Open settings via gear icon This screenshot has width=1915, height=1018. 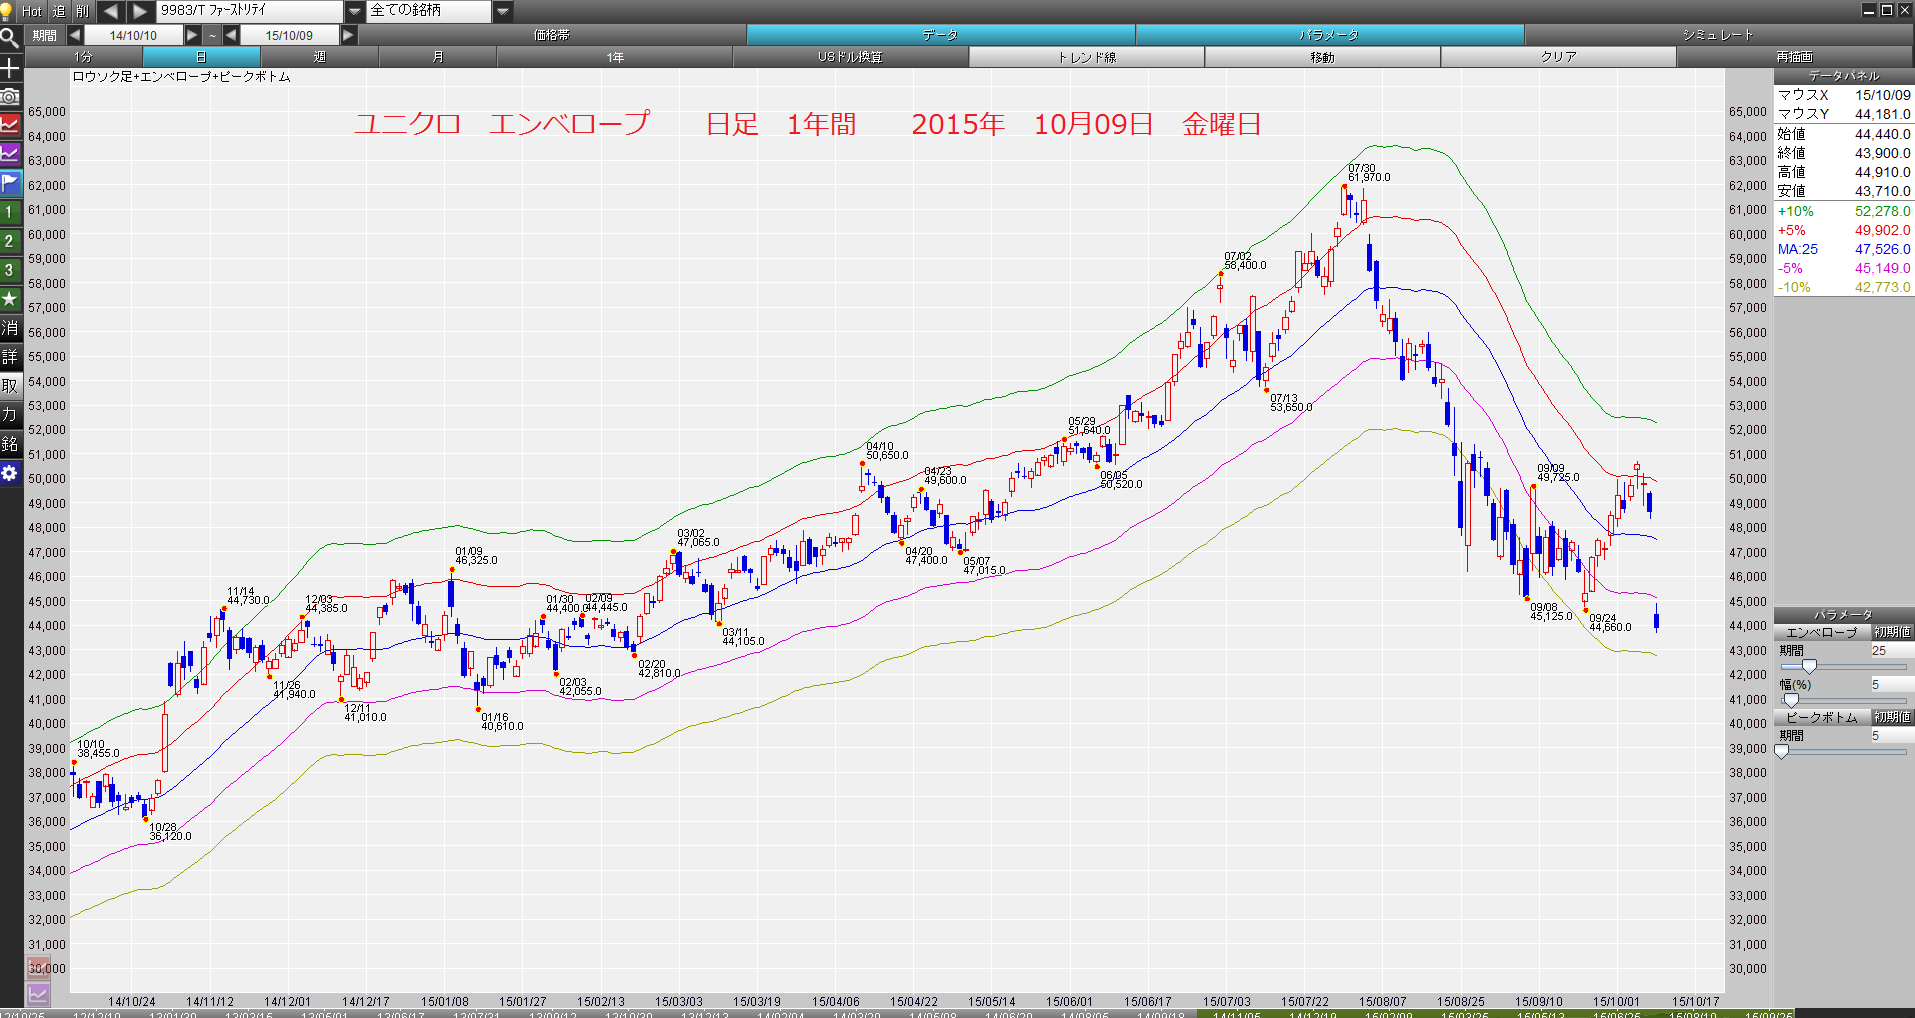[10, 473]
